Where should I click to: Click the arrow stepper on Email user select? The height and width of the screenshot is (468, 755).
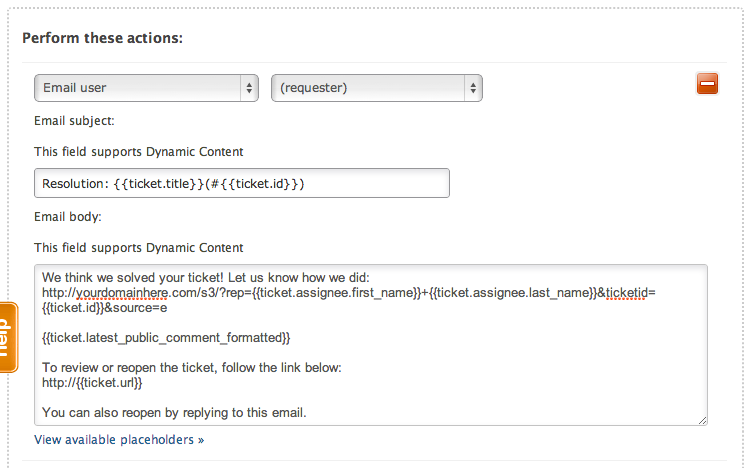248,88
